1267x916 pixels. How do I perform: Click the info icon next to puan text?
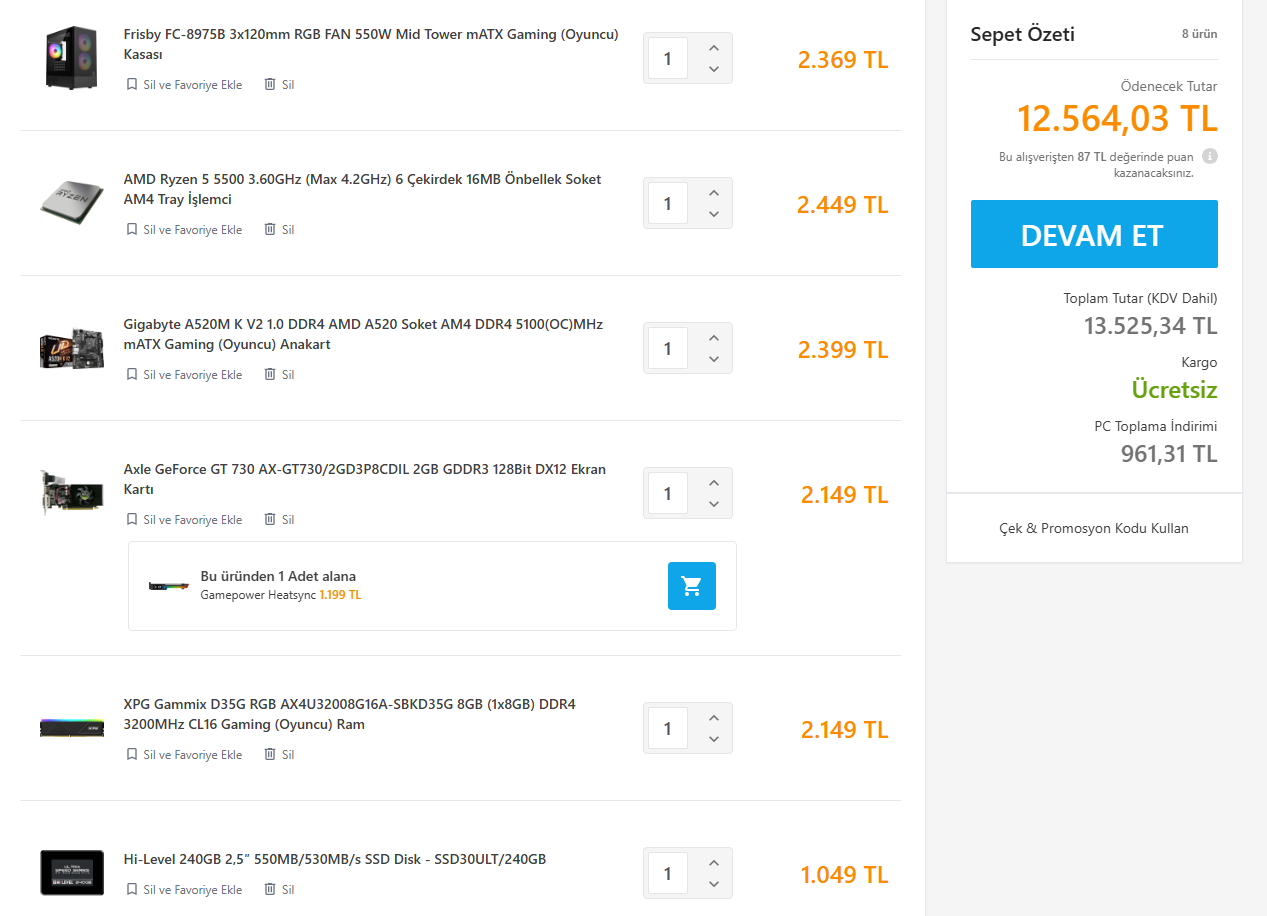1210,157
